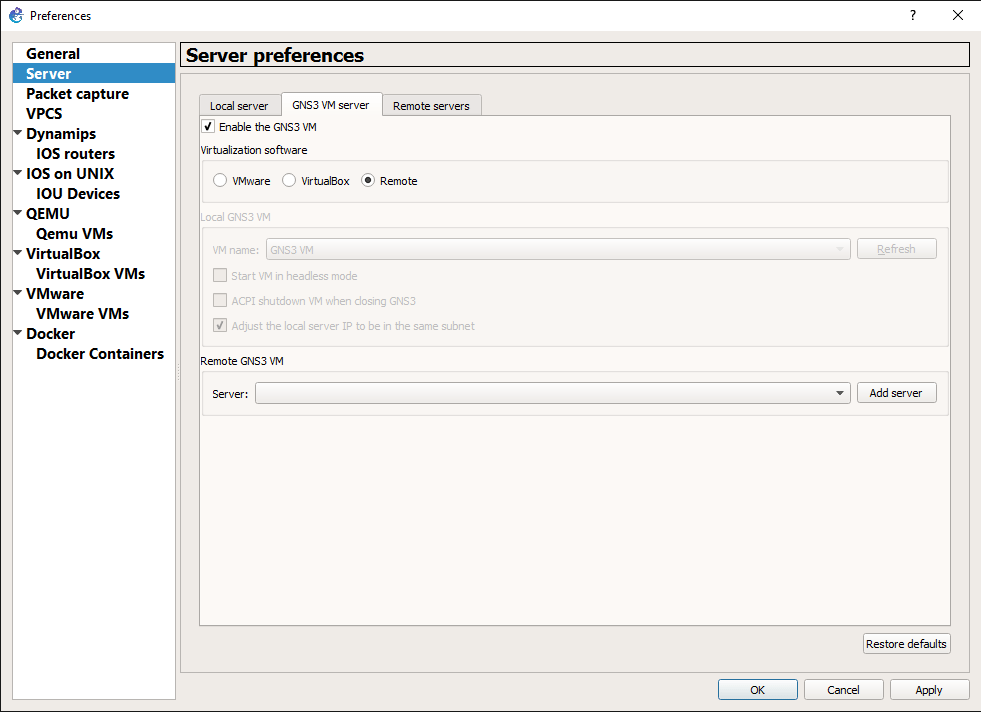Open the IOS routers page
This screenshot has width=981, height=714.
click(76, 154)
